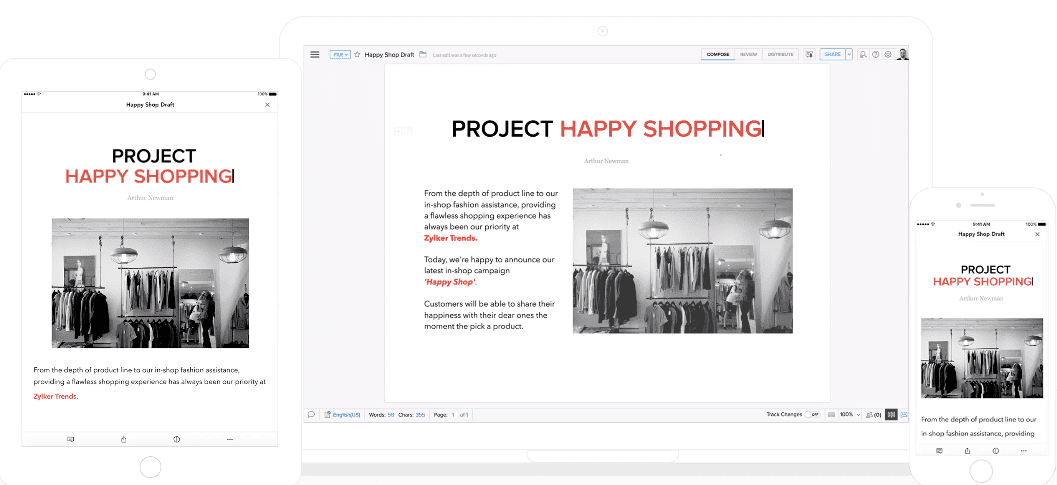Switch to the Review tab
The image size is (1057, 485).
pyautogui.click(x=748, y=54)
